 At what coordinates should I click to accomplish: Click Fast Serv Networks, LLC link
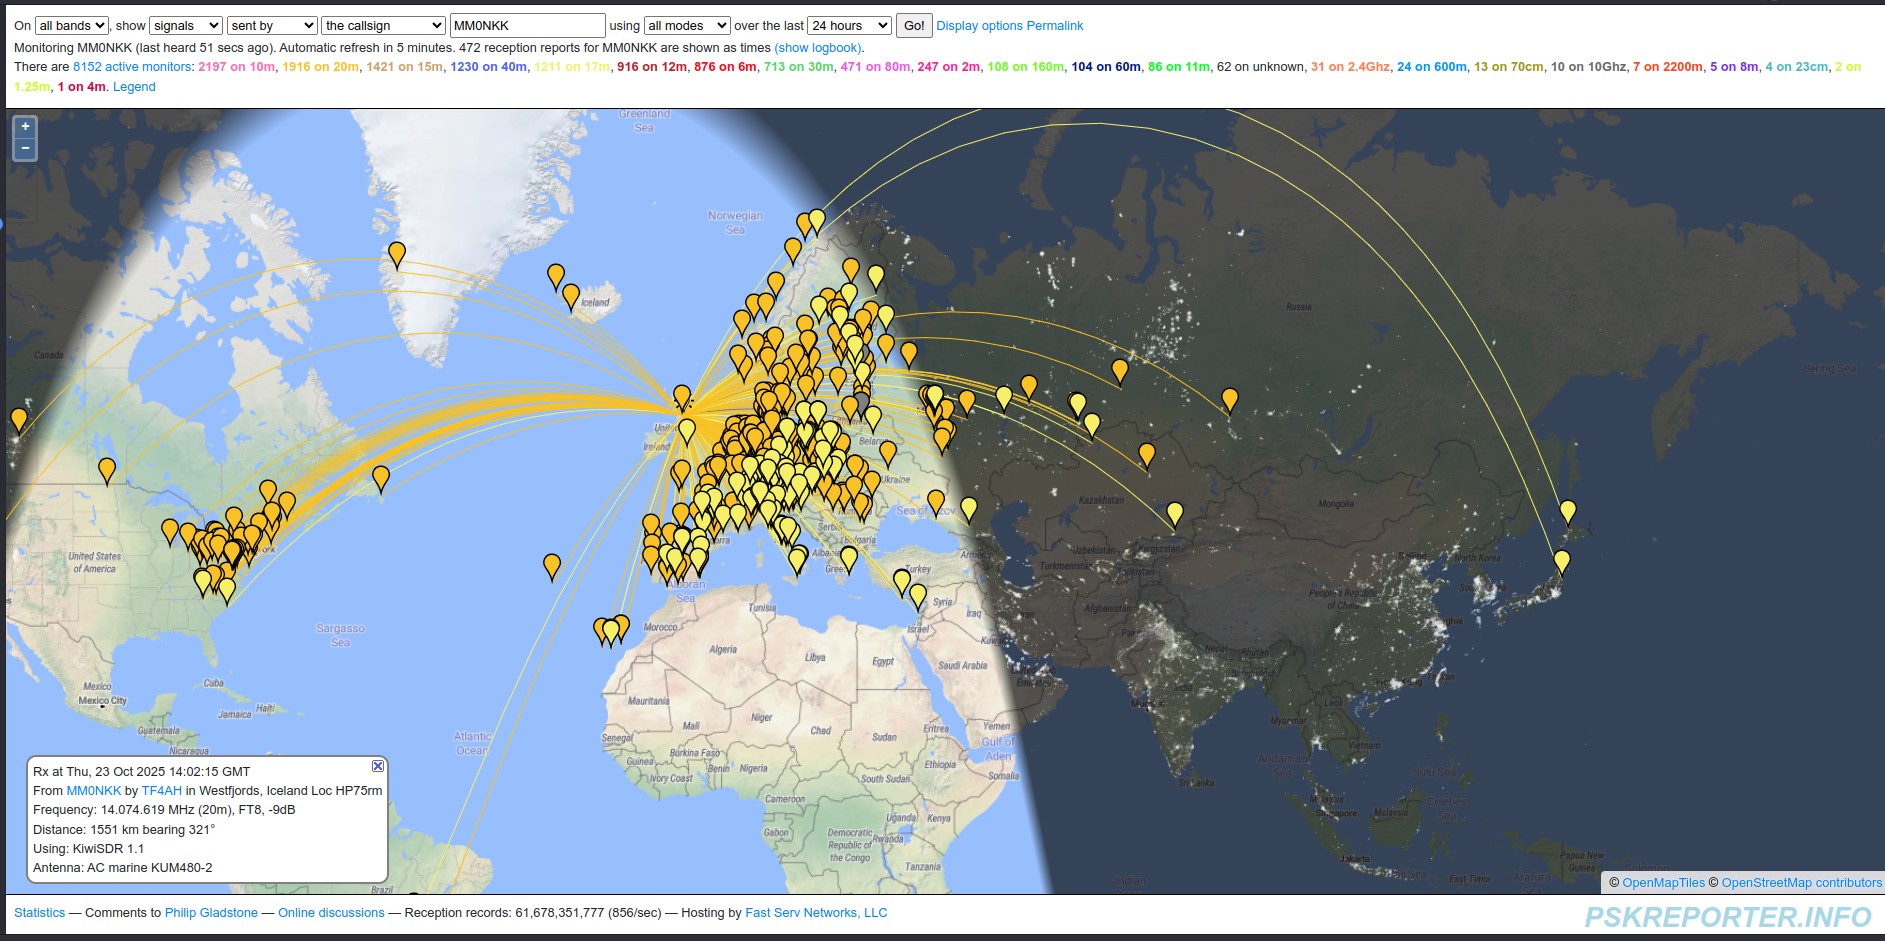point(816,913)
